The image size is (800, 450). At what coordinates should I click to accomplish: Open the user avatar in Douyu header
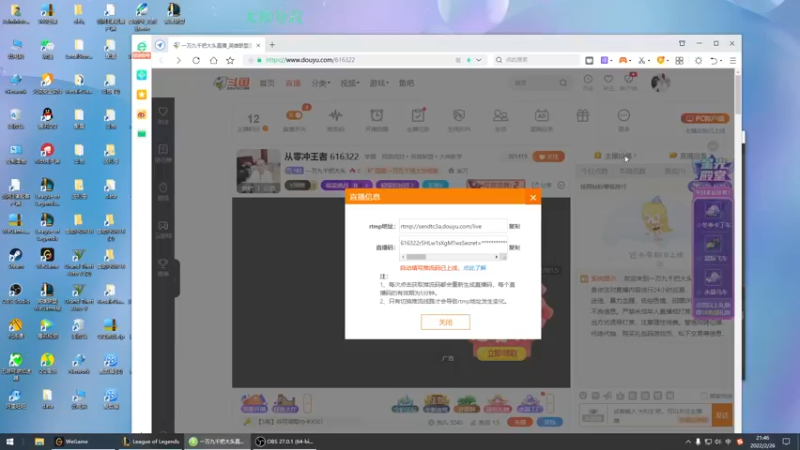660,82
